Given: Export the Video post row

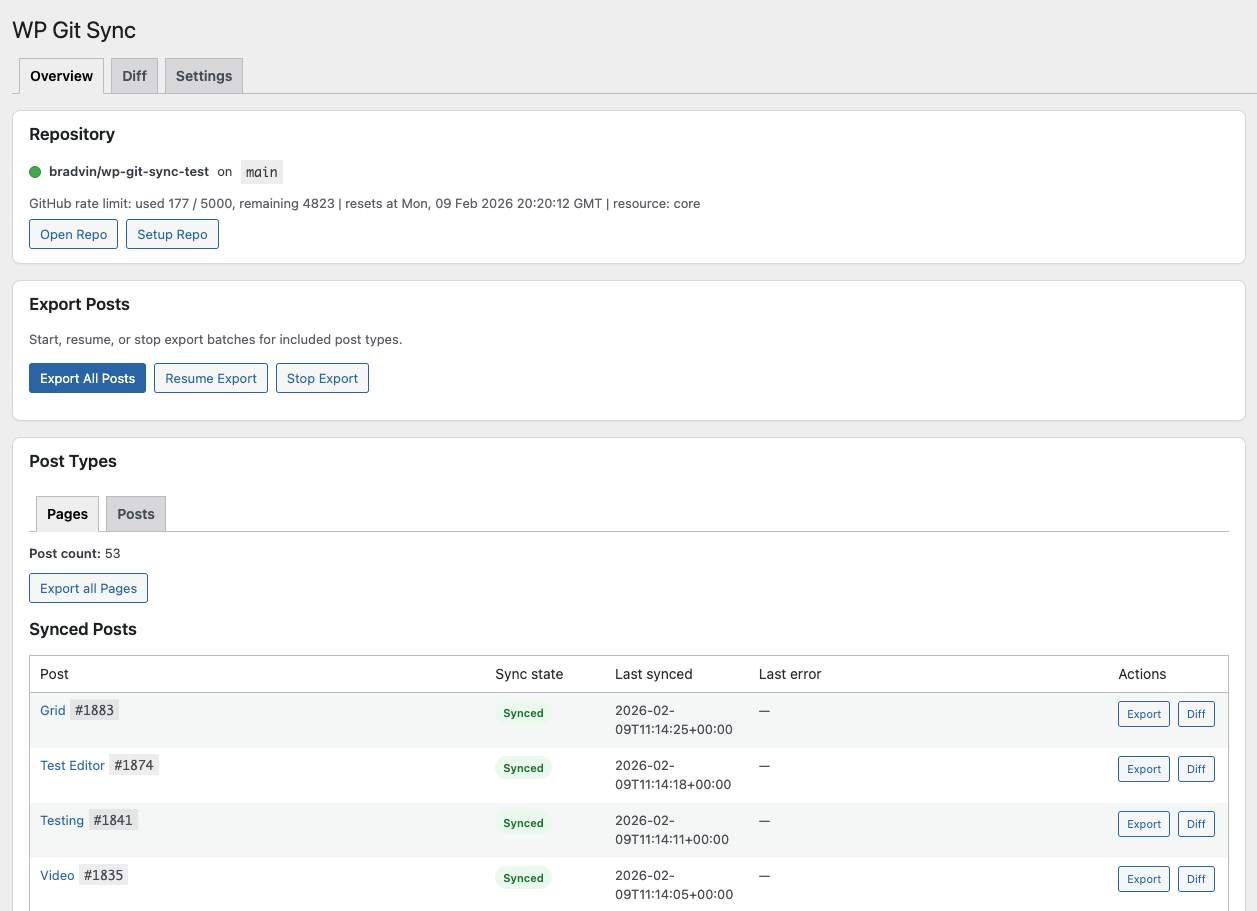Looking at the screenshot, I should pyautogui.click(x=1144, y=879).
